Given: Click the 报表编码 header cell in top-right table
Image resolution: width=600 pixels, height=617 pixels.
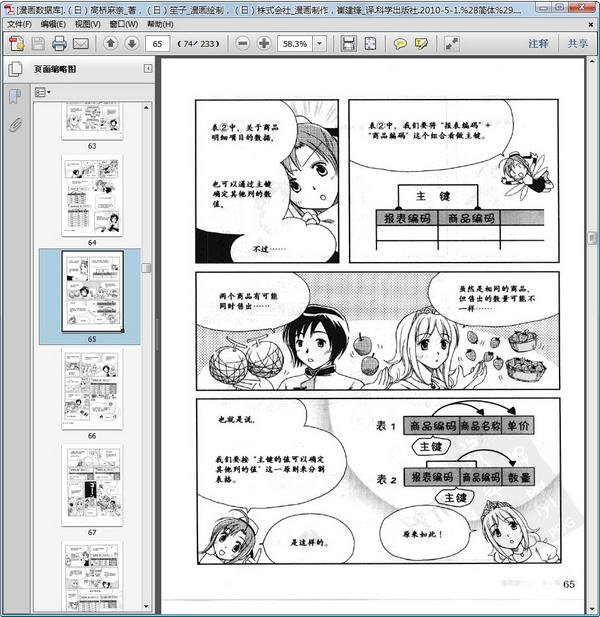Looking at the screenshot, I should pyautogui.click(x=407, y=218).
